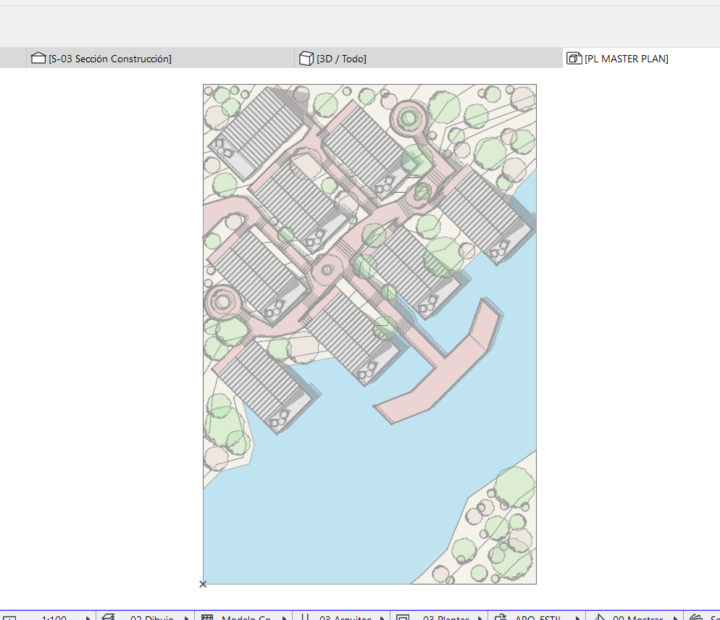
Task: Click the scale icon left of 1:100
Action: pos(9,618)
